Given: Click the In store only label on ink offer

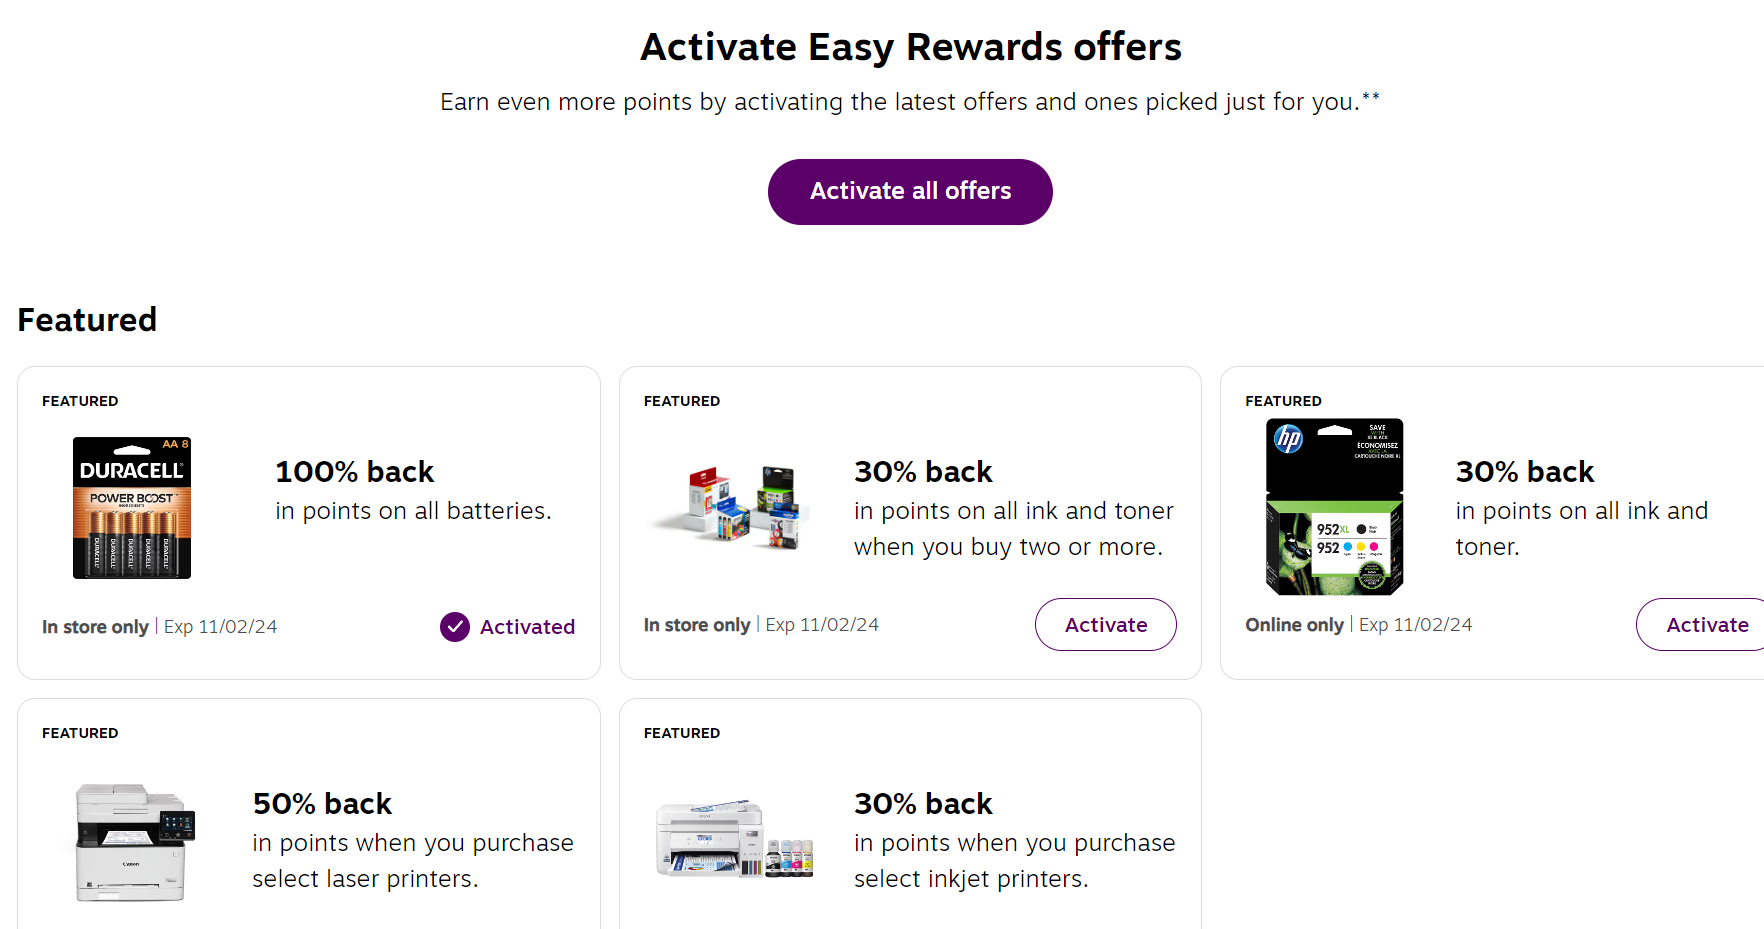Looking at the screenshot, I should pos(697,624).
